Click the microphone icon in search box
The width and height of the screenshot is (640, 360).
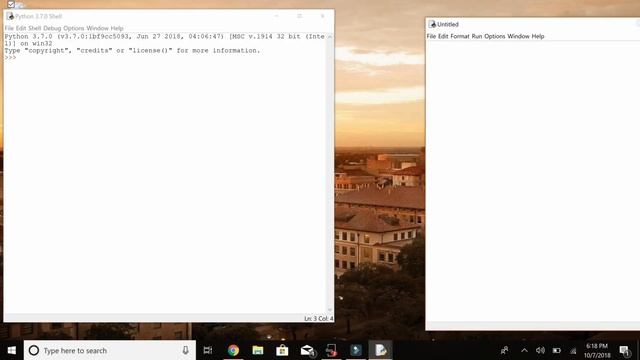(x=185, y=350)
